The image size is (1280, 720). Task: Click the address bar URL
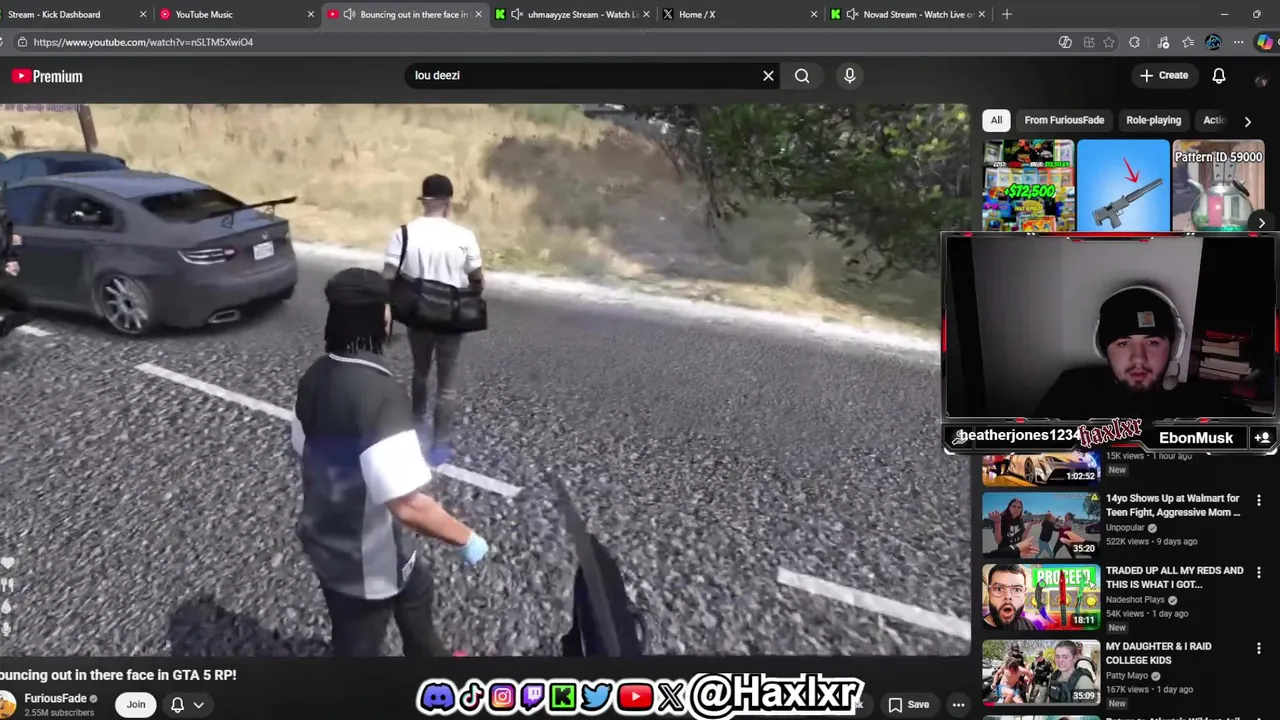(x=143, y=42)
